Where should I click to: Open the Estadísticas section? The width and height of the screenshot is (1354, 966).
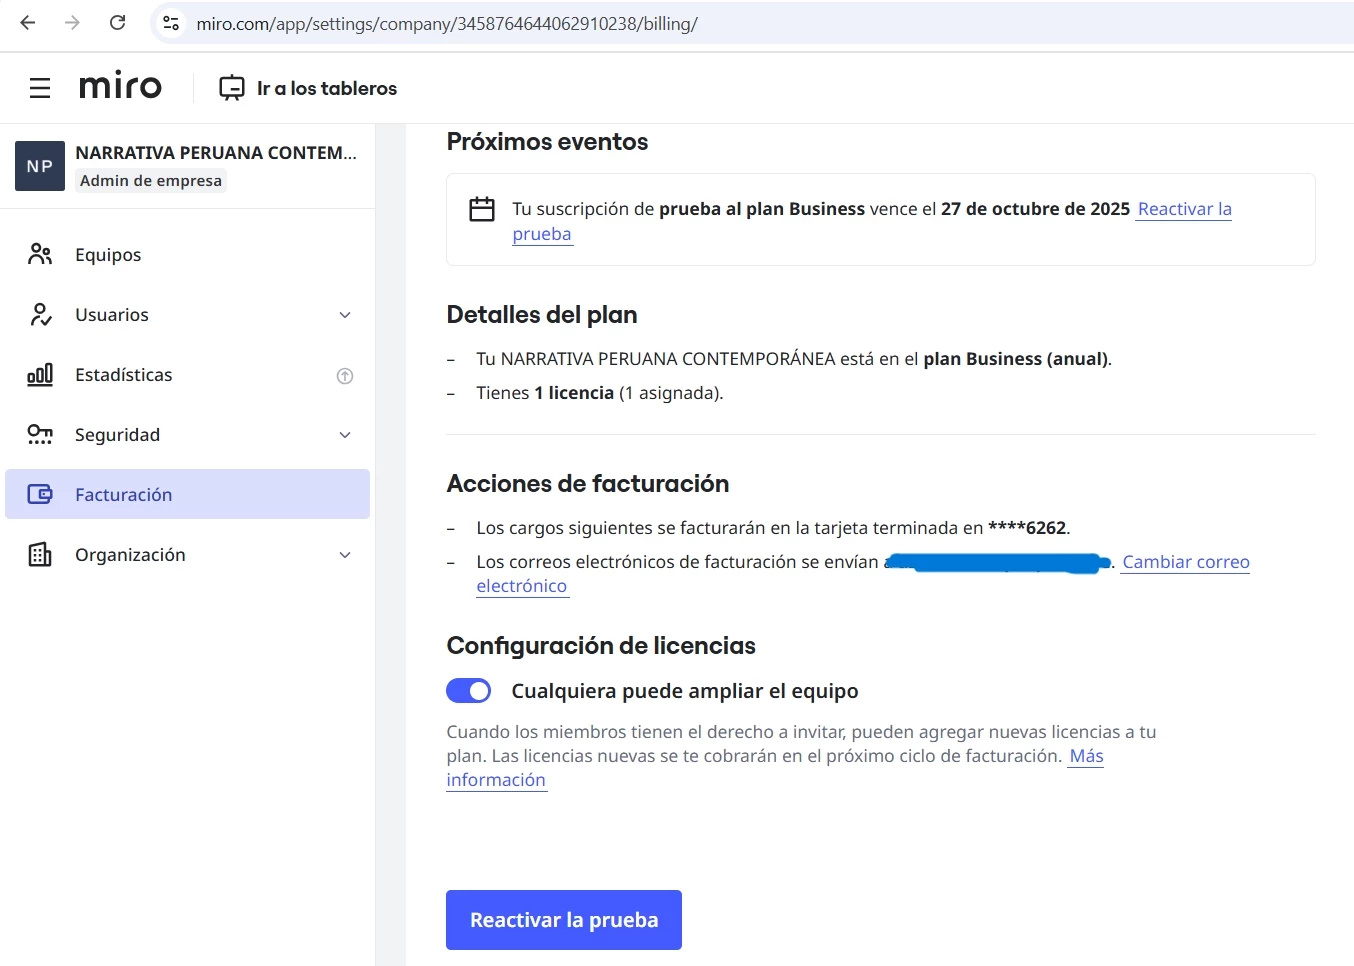(x=187, y=374)
